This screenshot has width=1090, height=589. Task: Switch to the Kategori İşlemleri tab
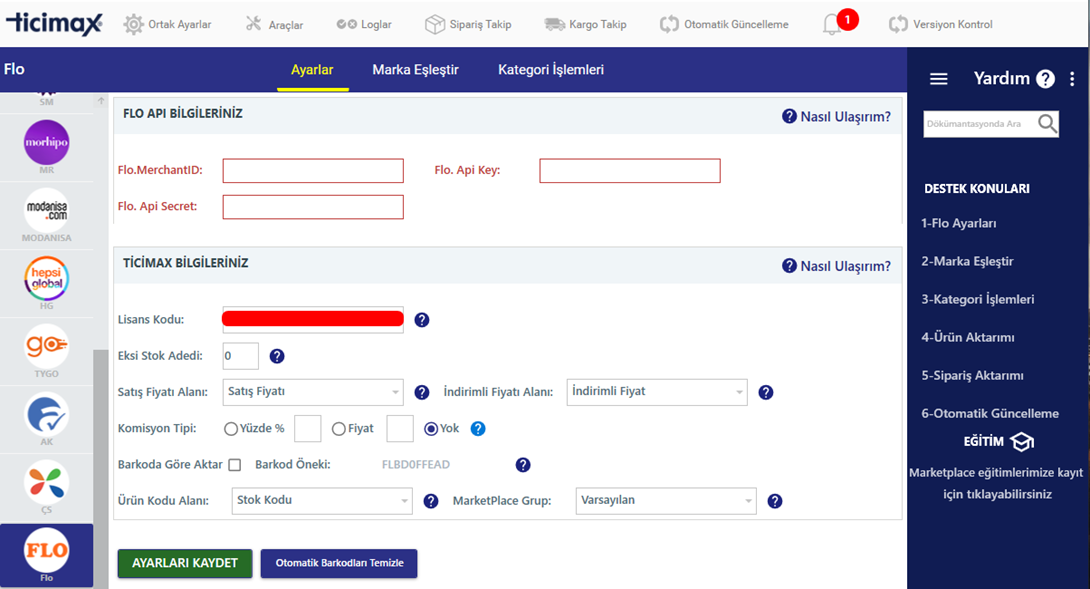click(551, 70)
